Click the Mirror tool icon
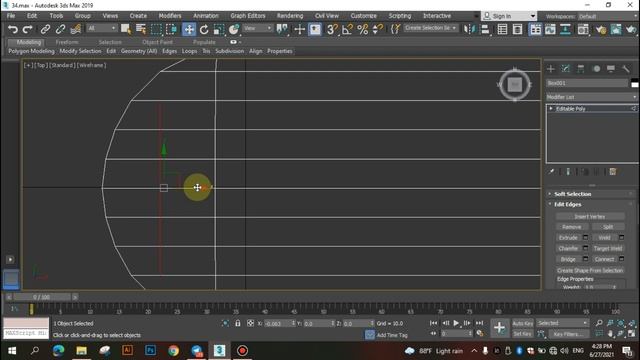This screenshot has width=640, height=360. click(x=470, y=29)
